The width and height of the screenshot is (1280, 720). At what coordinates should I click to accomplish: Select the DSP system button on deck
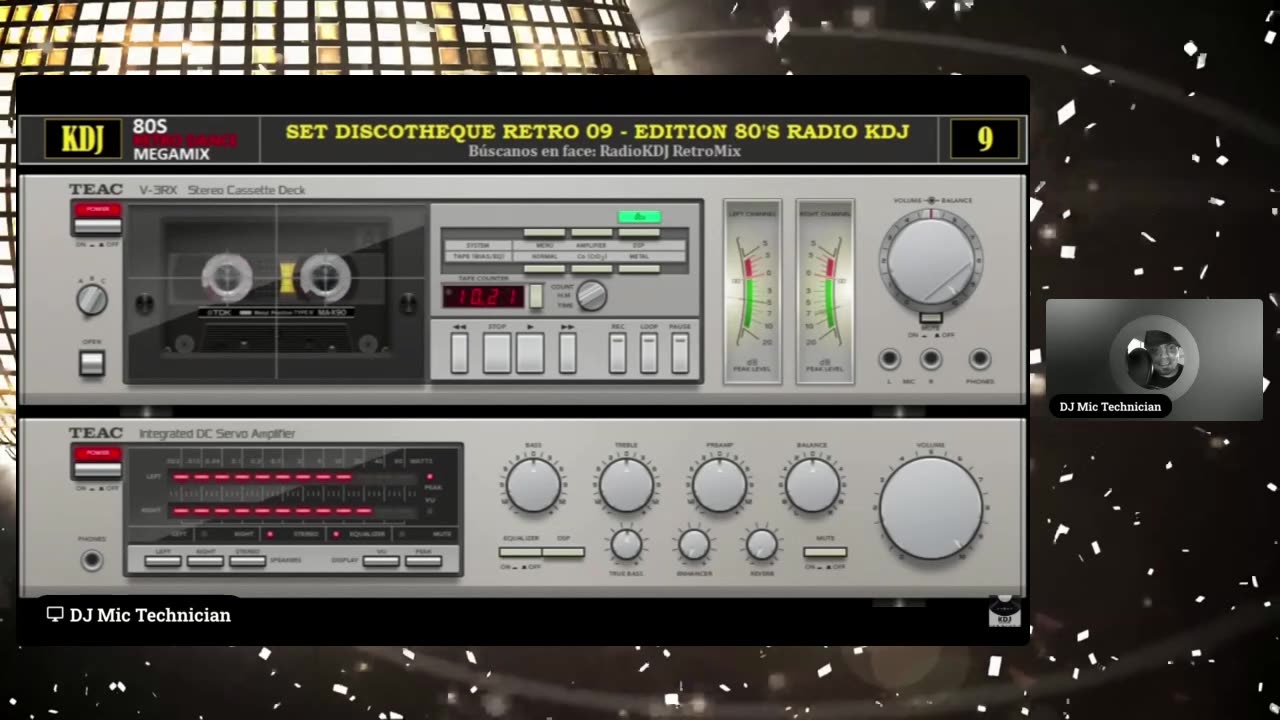(x=639, y=233)
